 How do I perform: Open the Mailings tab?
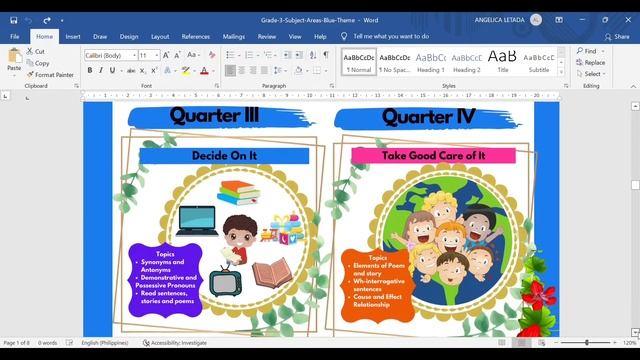tap(234, 36)
